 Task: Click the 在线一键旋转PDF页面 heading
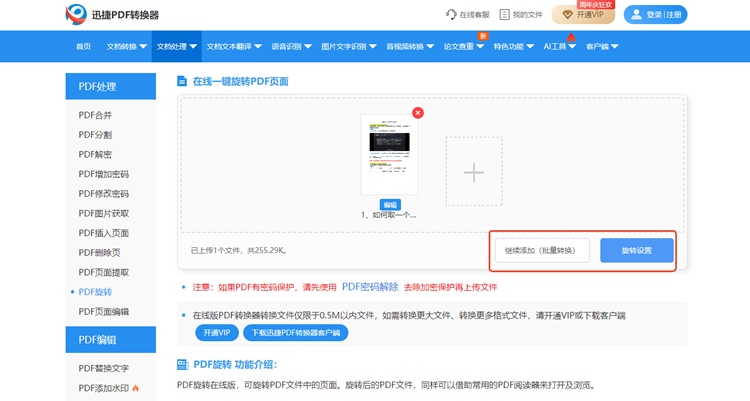coord(240,81)
